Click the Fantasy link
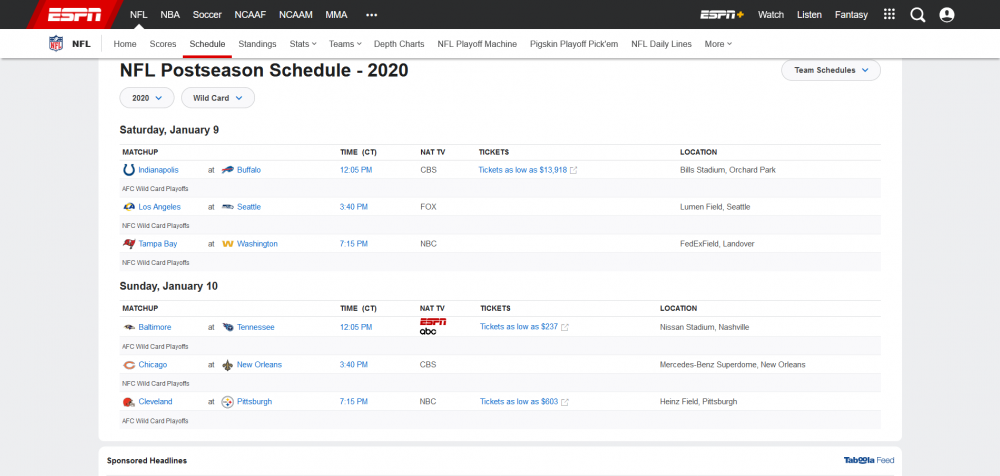Image resolution: width=1000 pixels, height=476 pixels. [851, 15]
